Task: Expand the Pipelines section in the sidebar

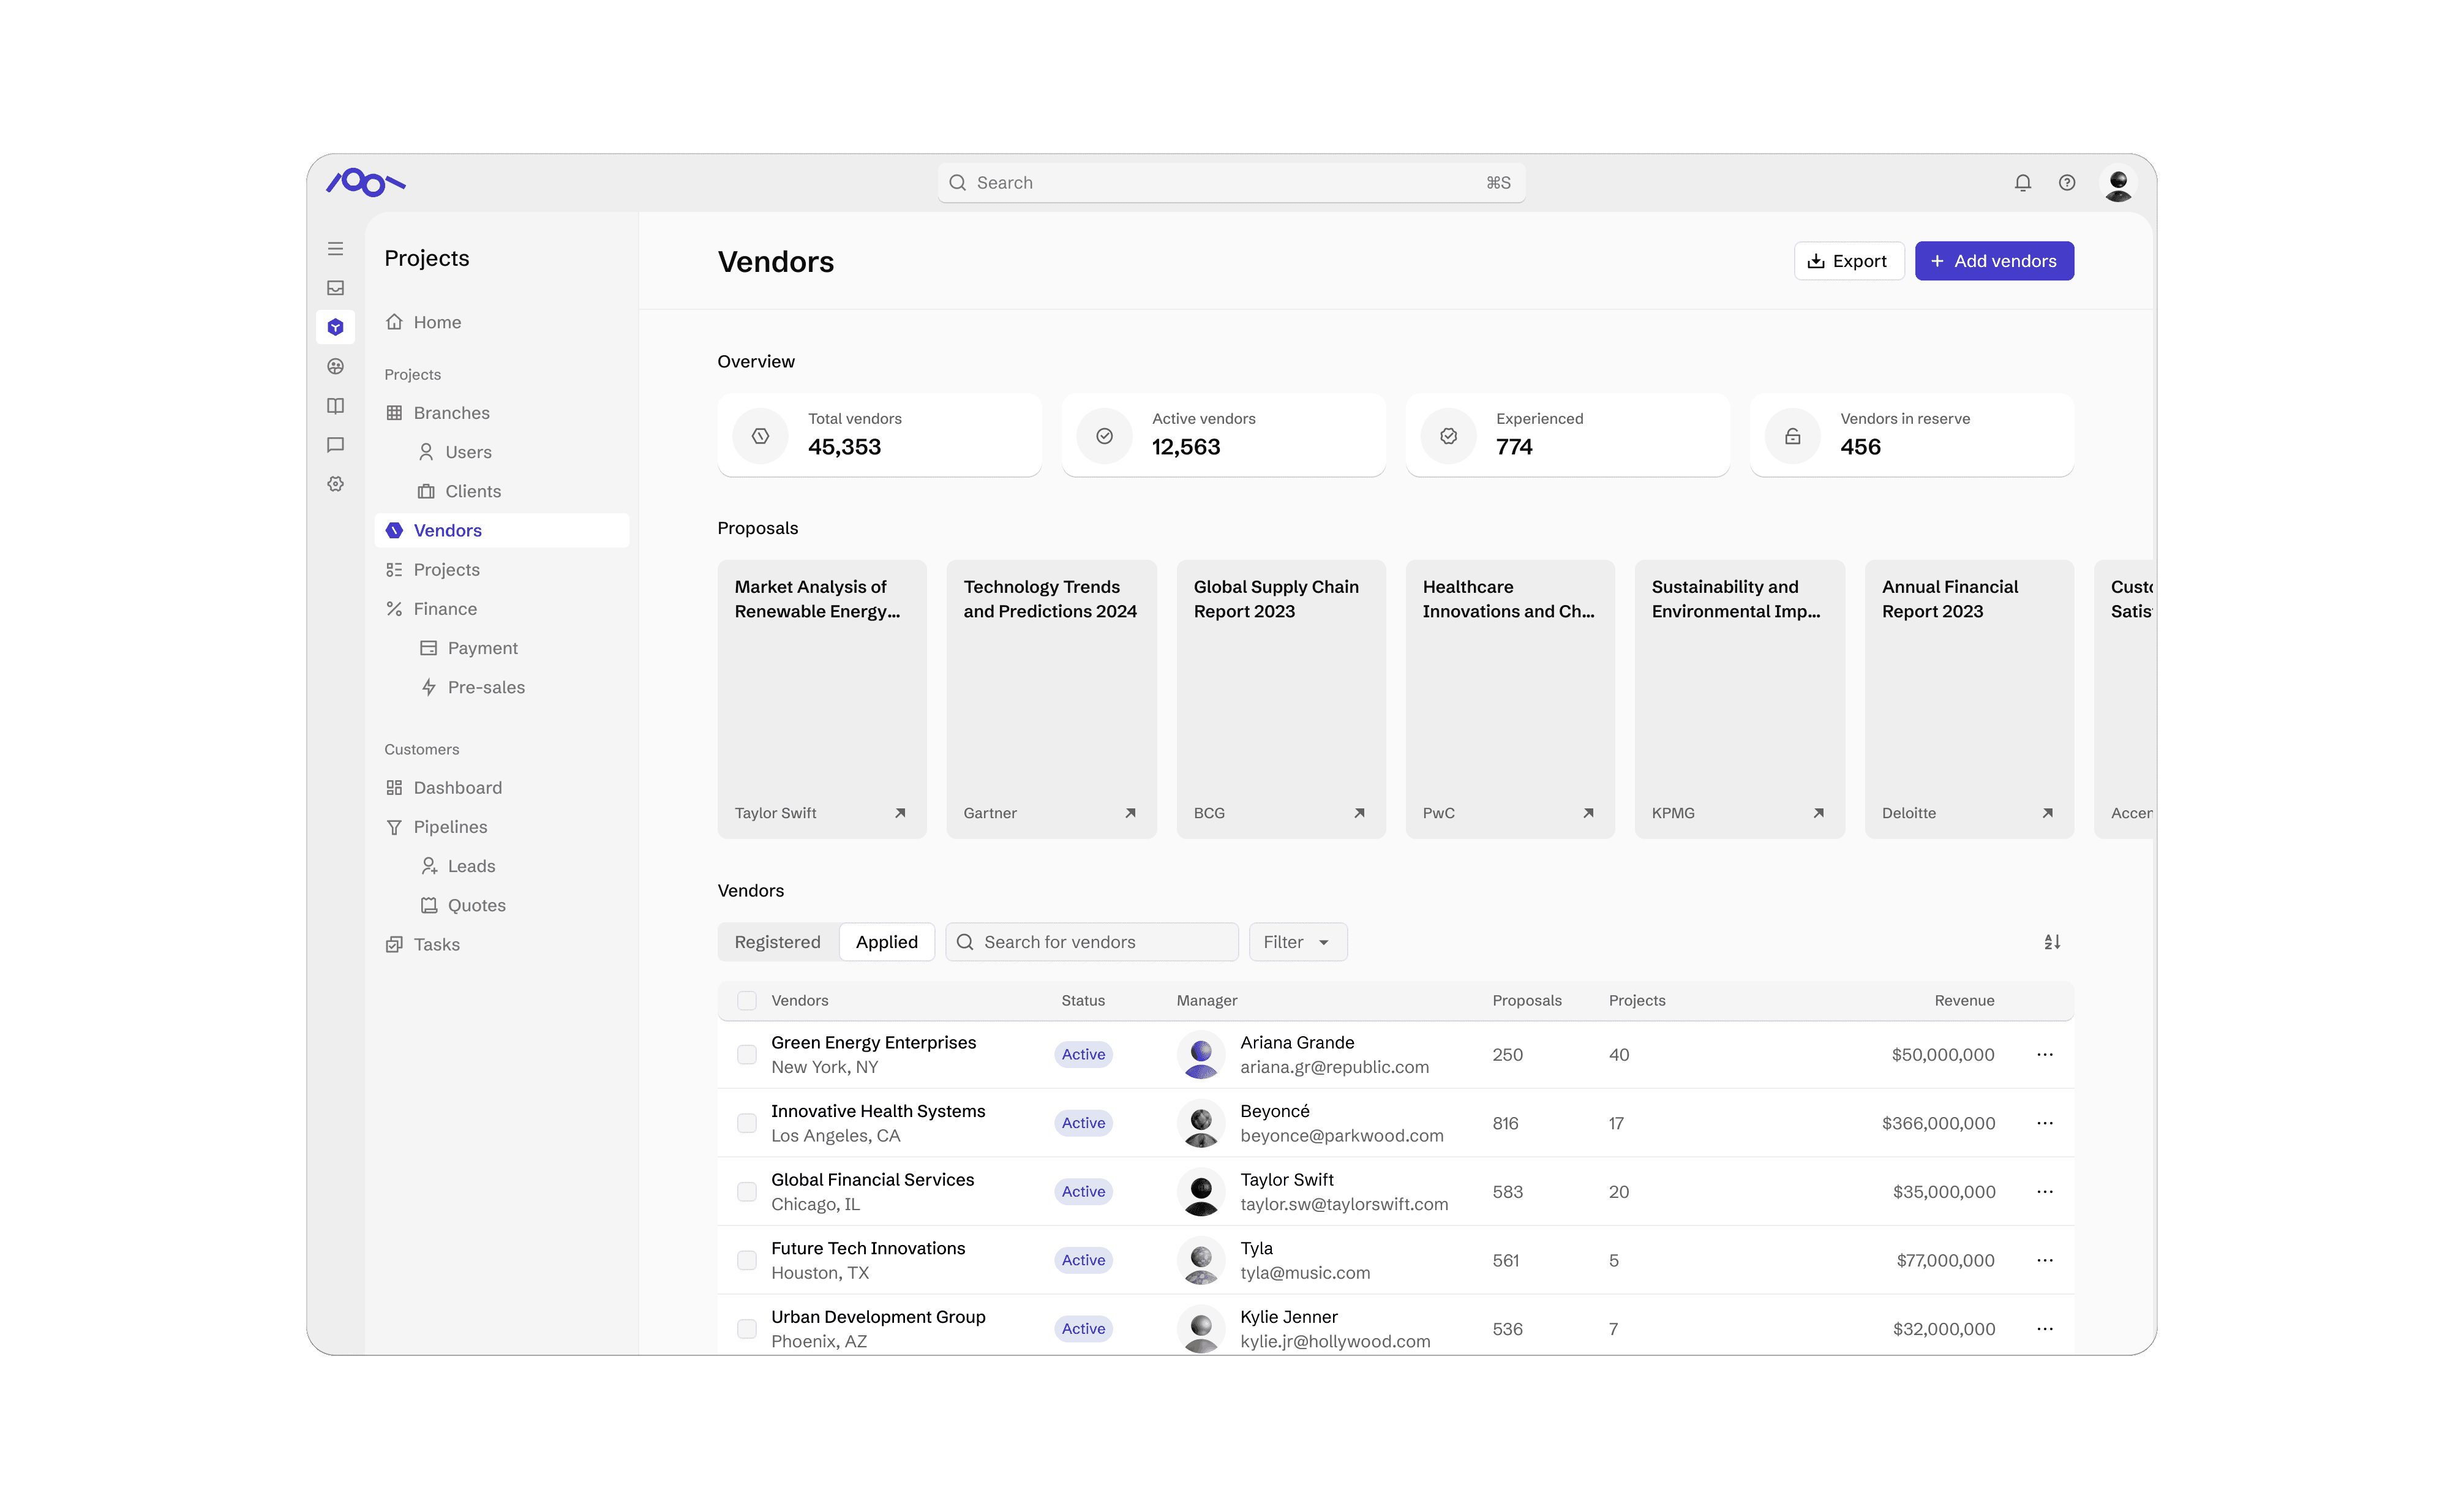Action: [450, 827]
